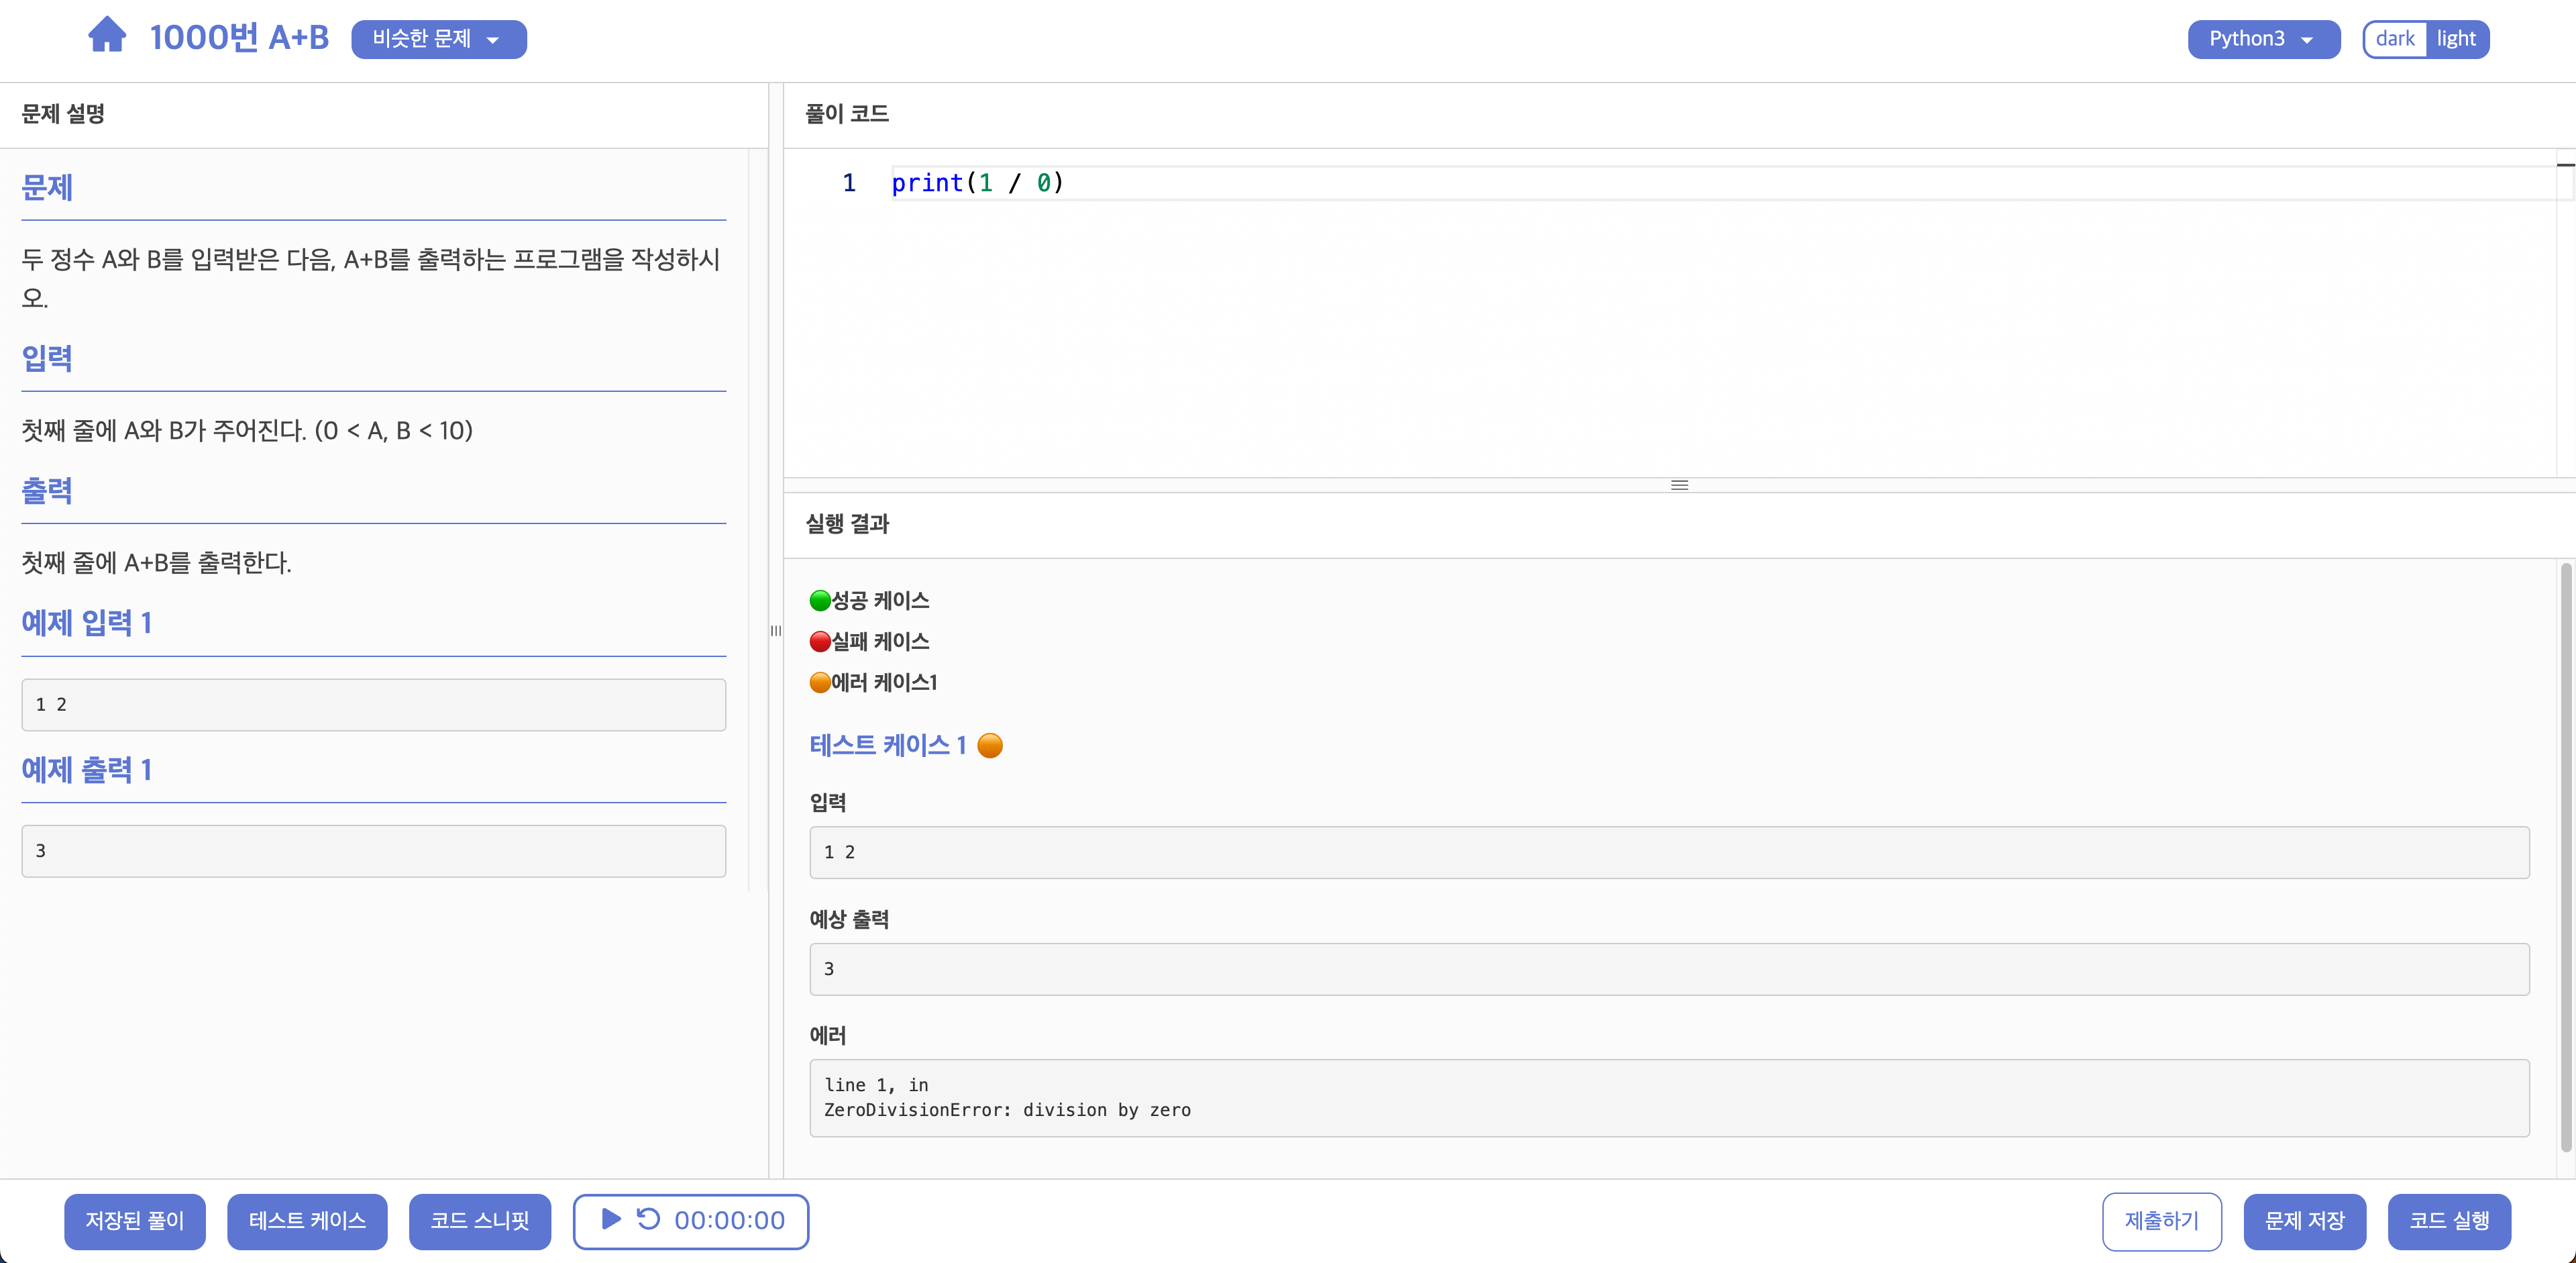Open the 테스트 케이스 panel
This screenshot has width=2576, height=1263.
[x=307, y=1221]
